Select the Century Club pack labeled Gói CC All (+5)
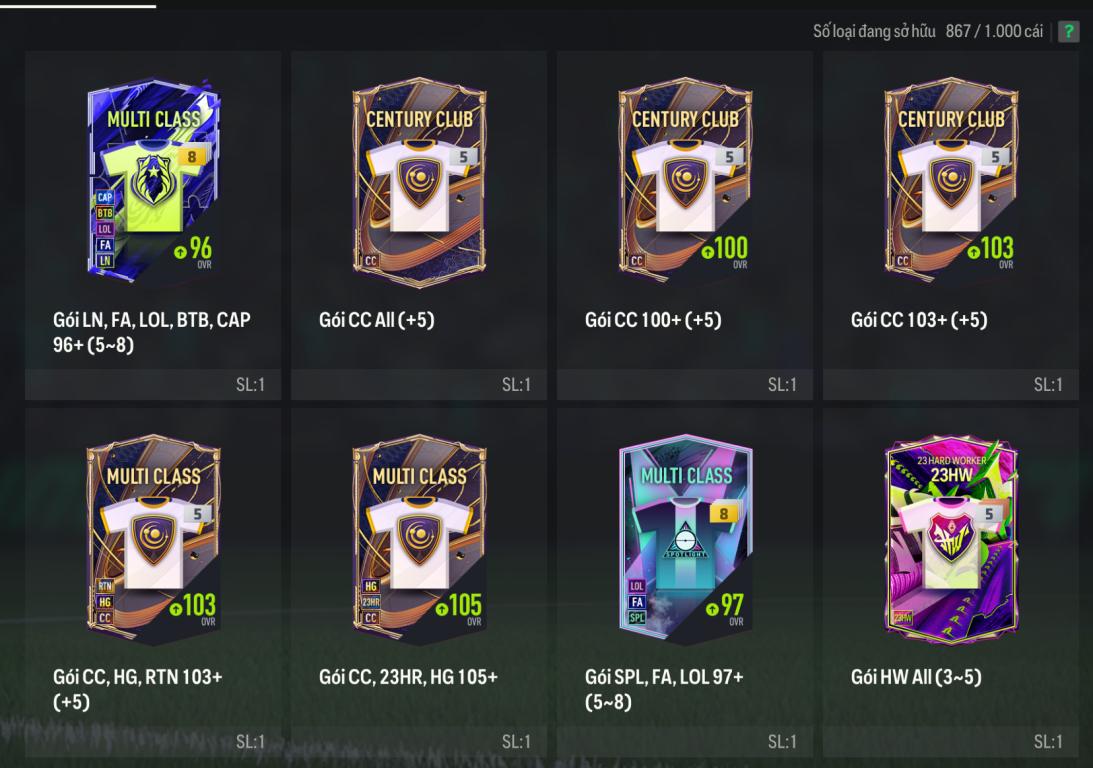 (419, 182)
